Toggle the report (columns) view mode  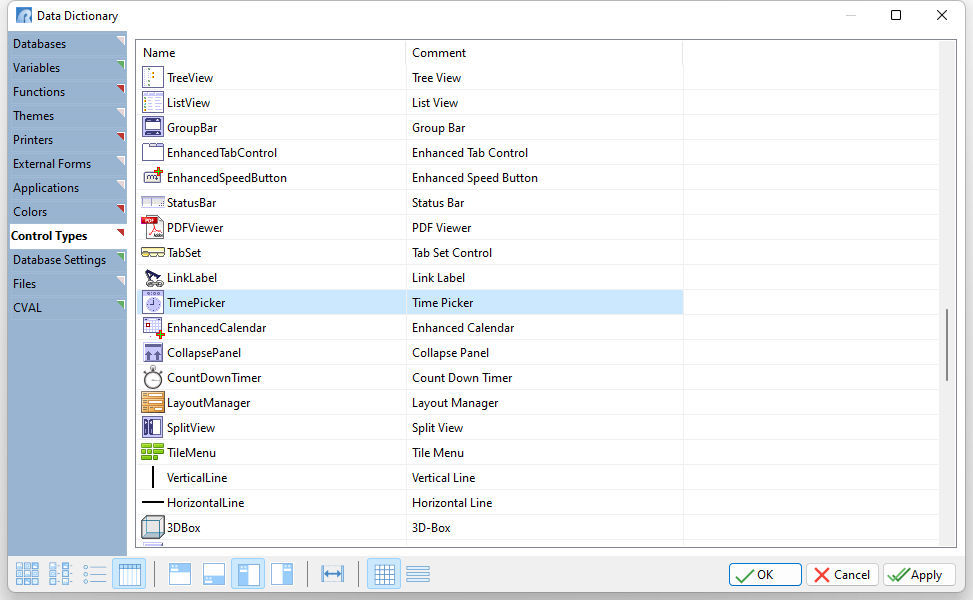[x=129, y=574]
